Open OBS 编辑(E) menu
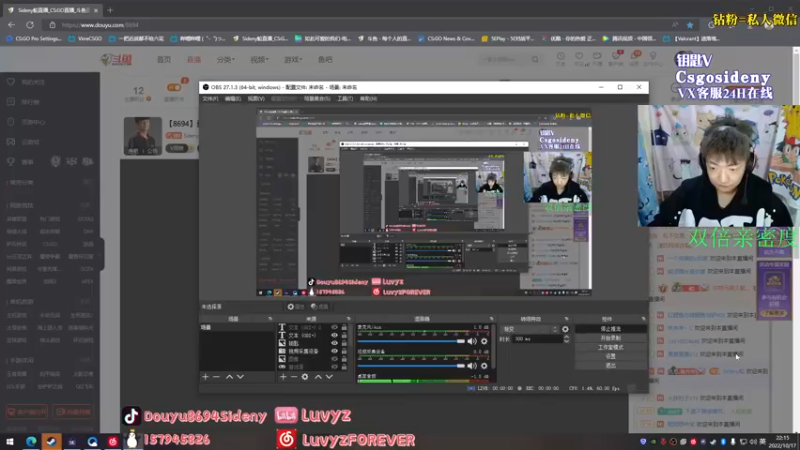This screenshot has width=800, height=450. point(233,98)
